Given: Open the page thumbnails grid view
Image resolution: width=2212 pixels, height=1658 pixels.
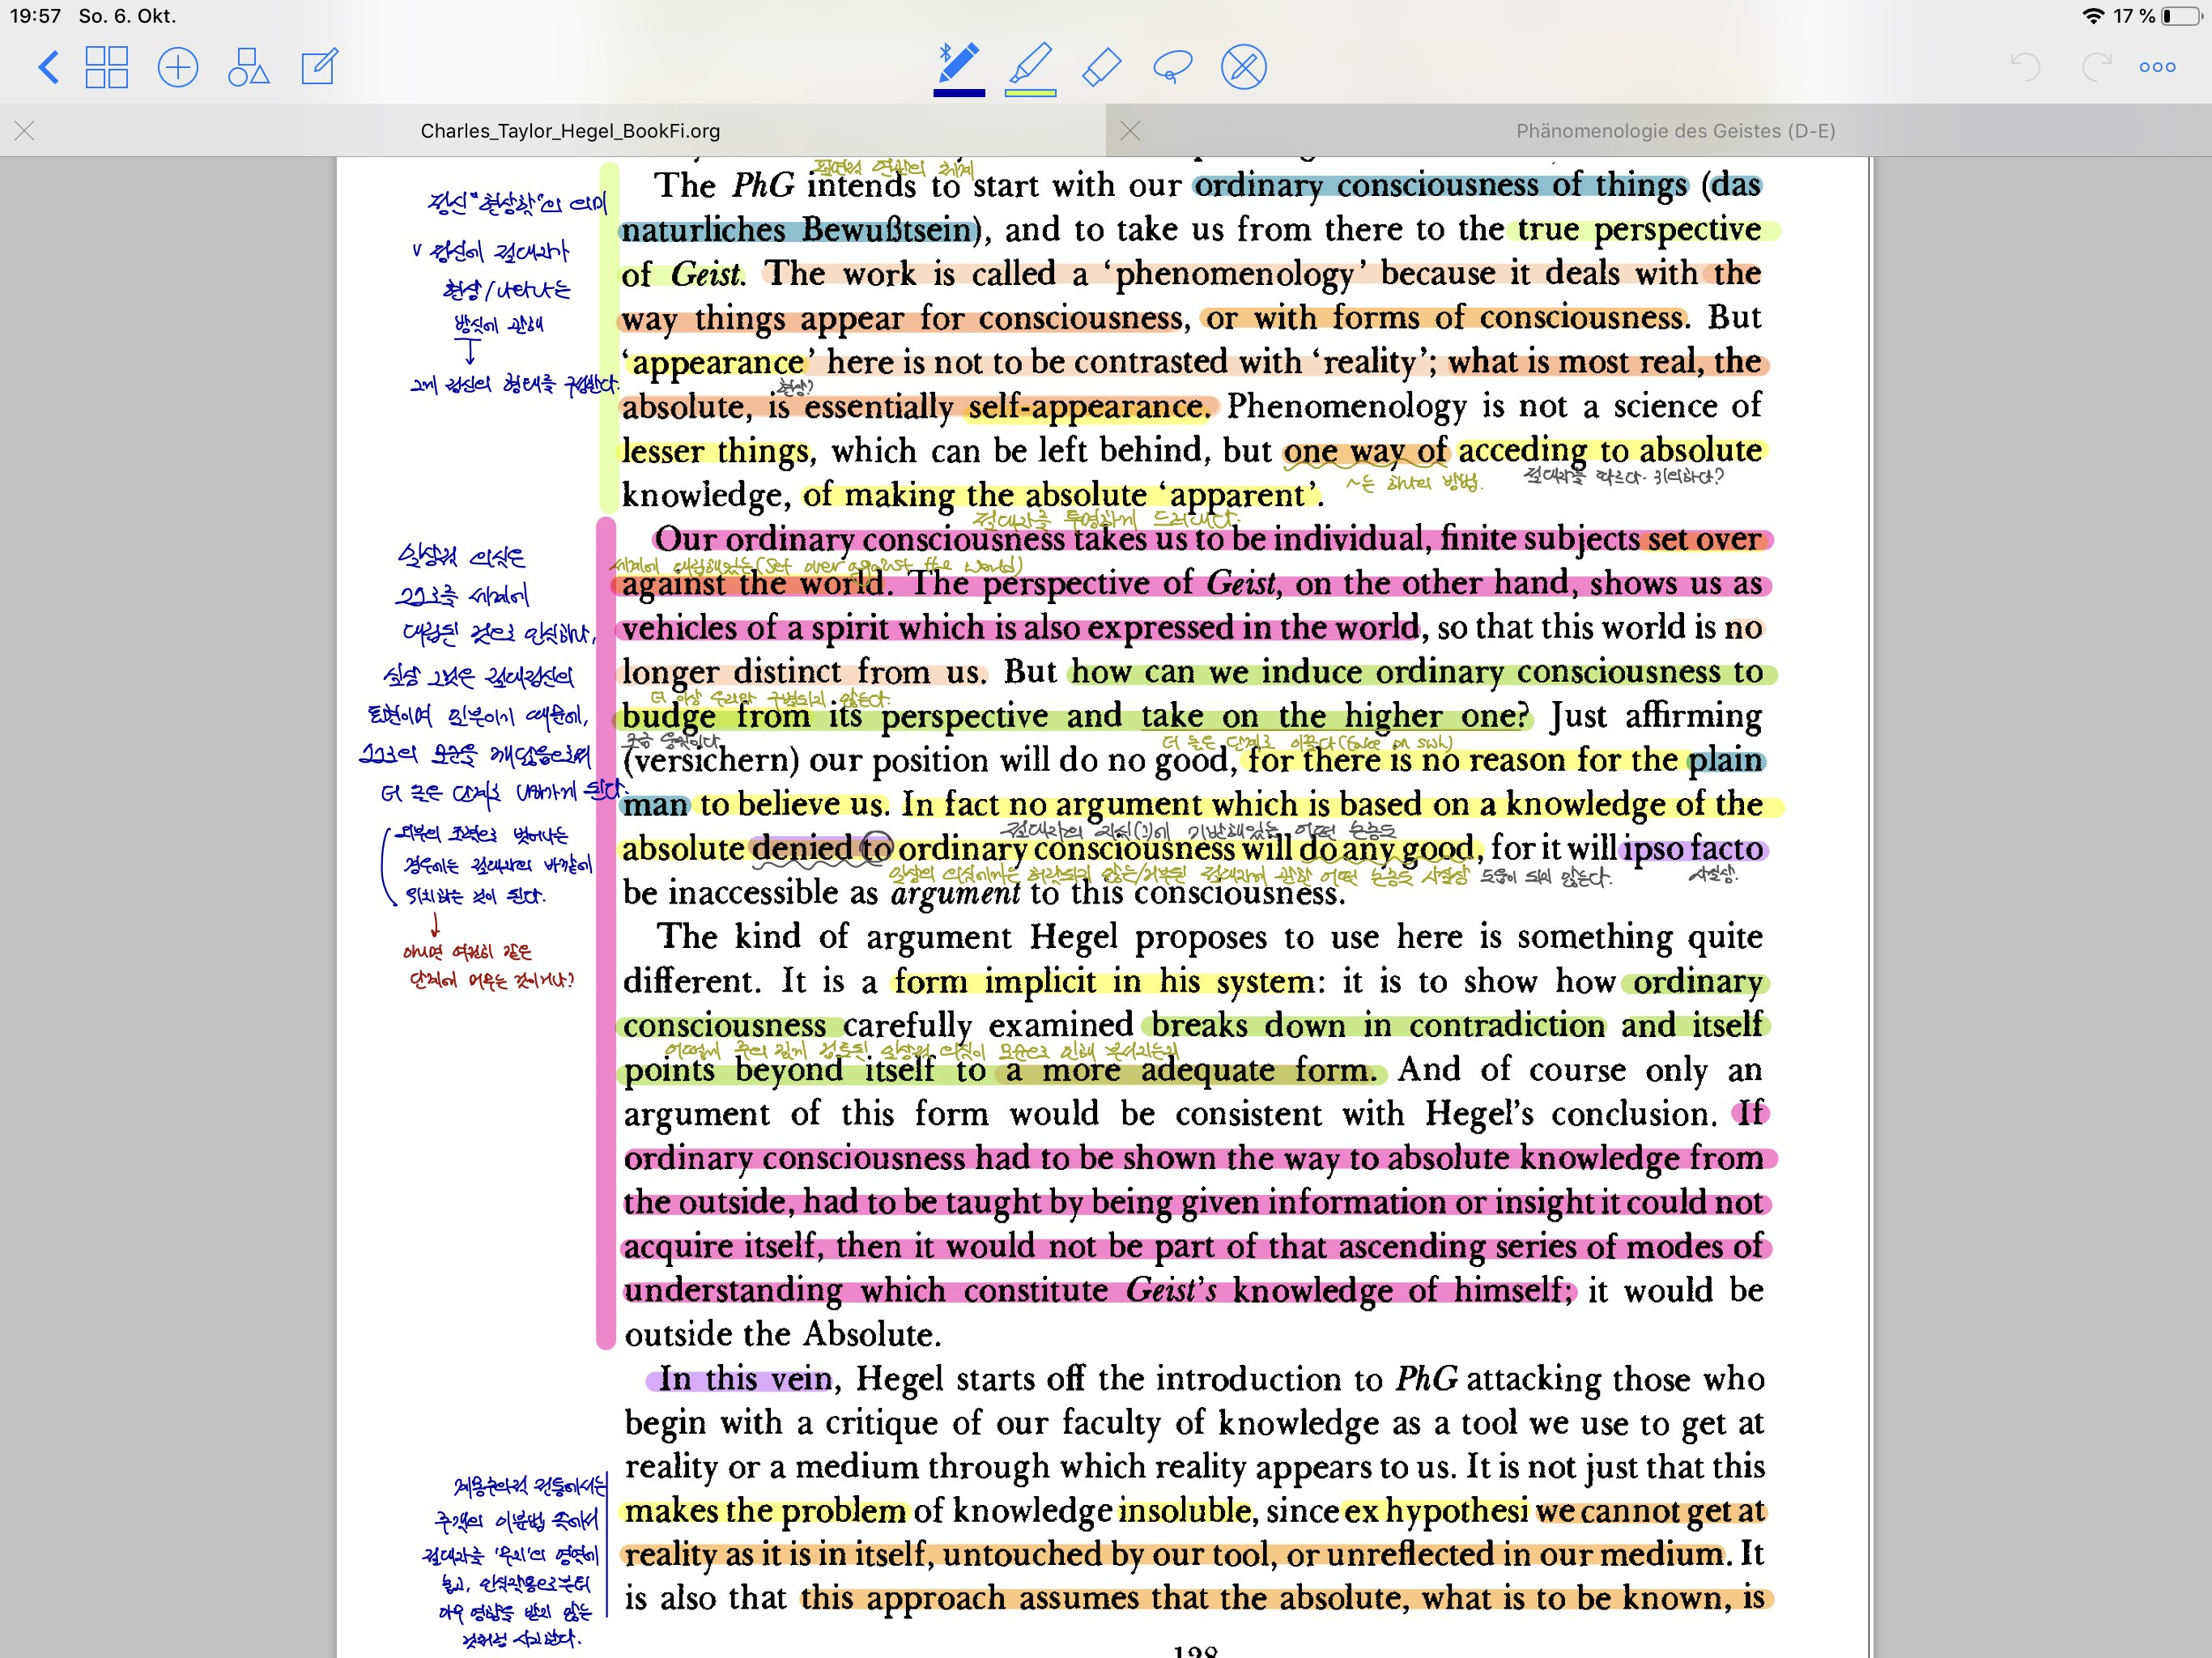Looking at the screenshot, I should tap(106, 68).
